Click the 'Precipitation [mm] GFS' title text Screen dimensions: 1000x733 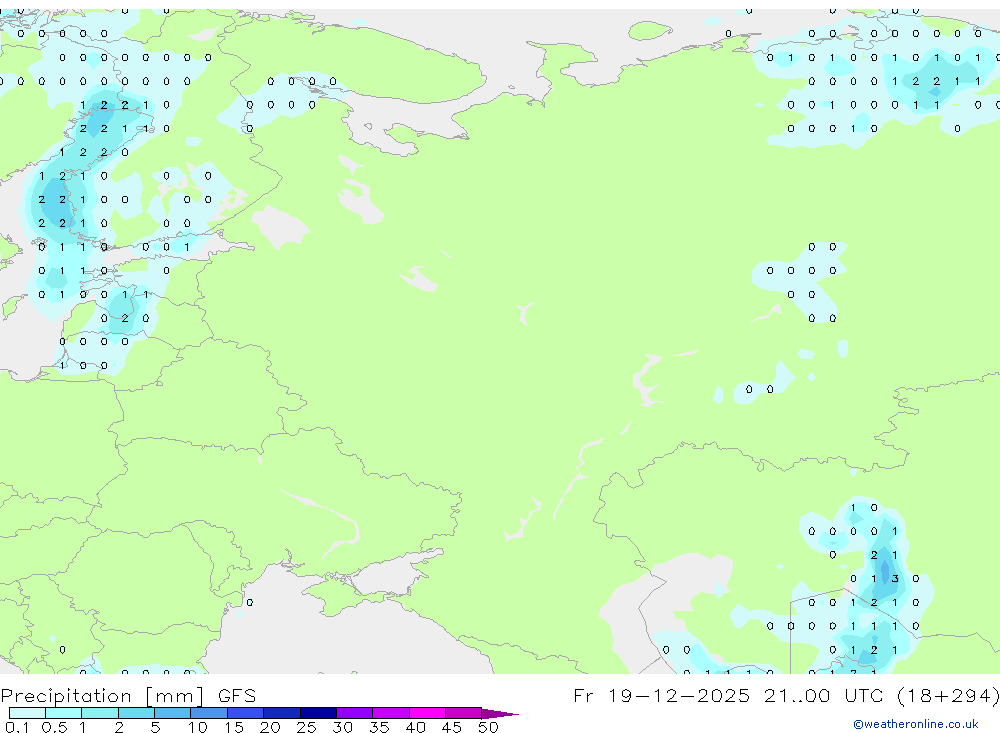[x=128, y=696]
